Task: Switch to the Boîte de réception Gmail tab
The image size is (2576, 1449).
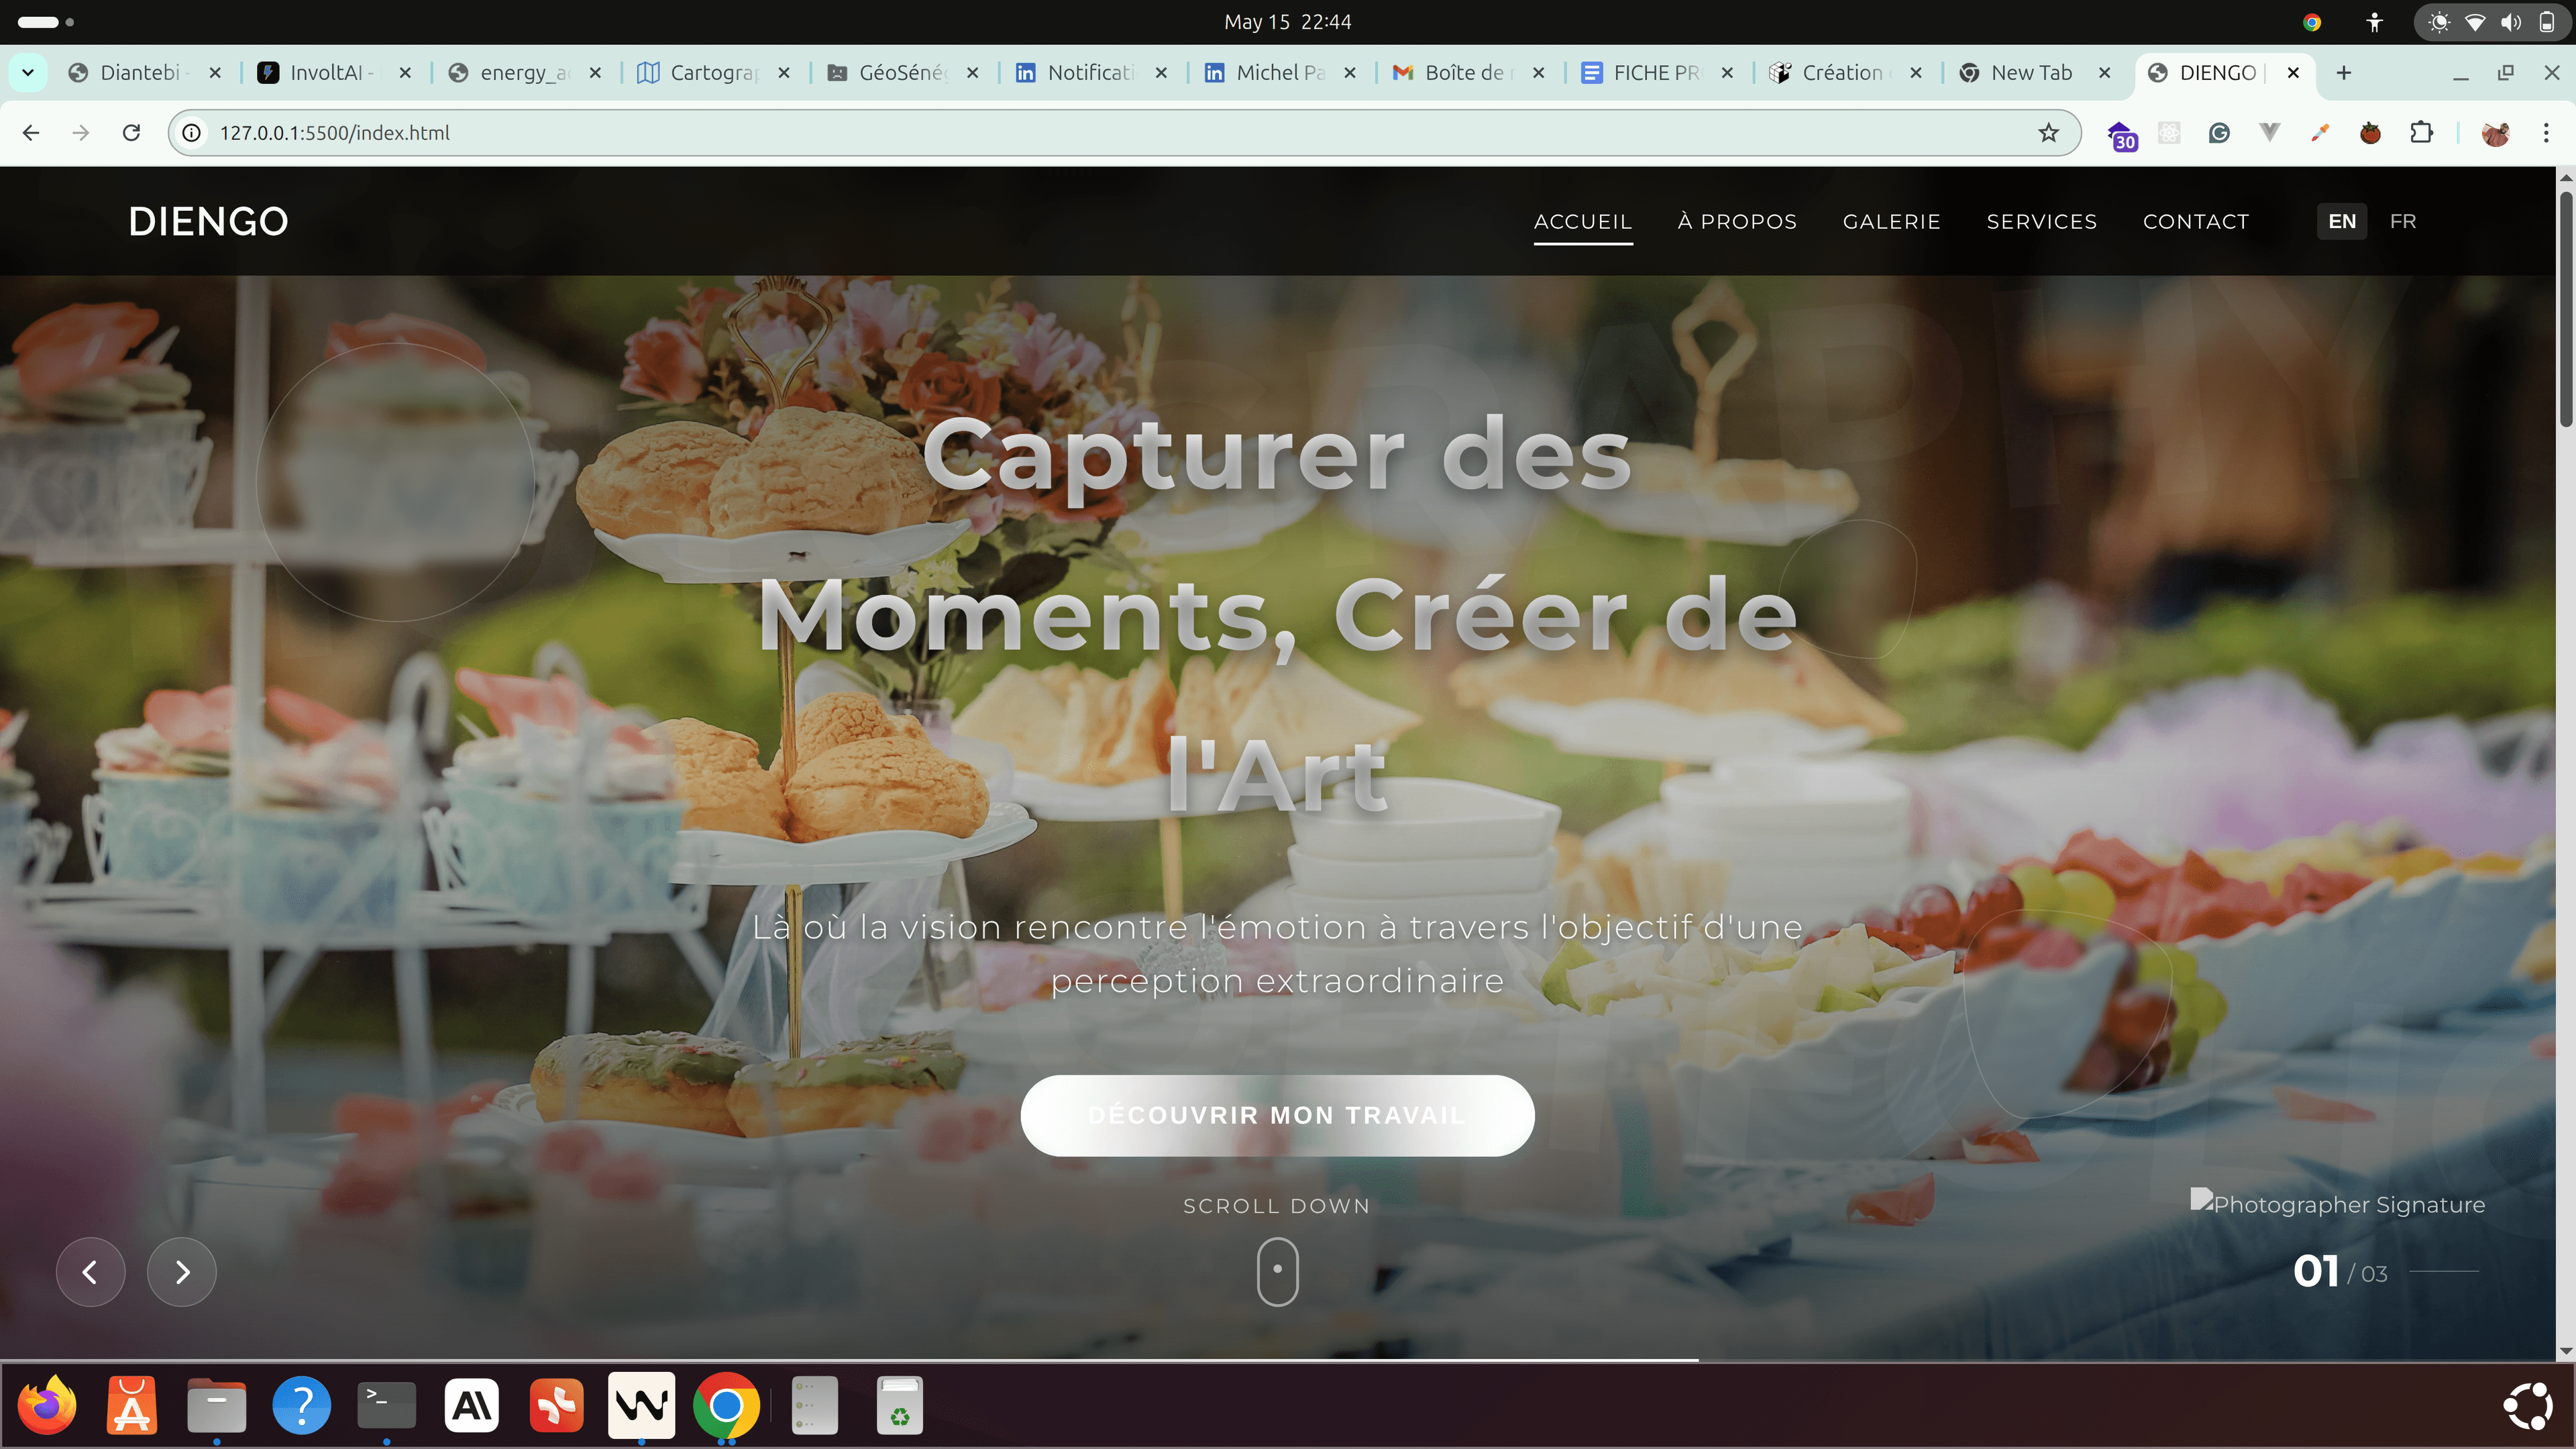Action: [x=1466, y=73]
